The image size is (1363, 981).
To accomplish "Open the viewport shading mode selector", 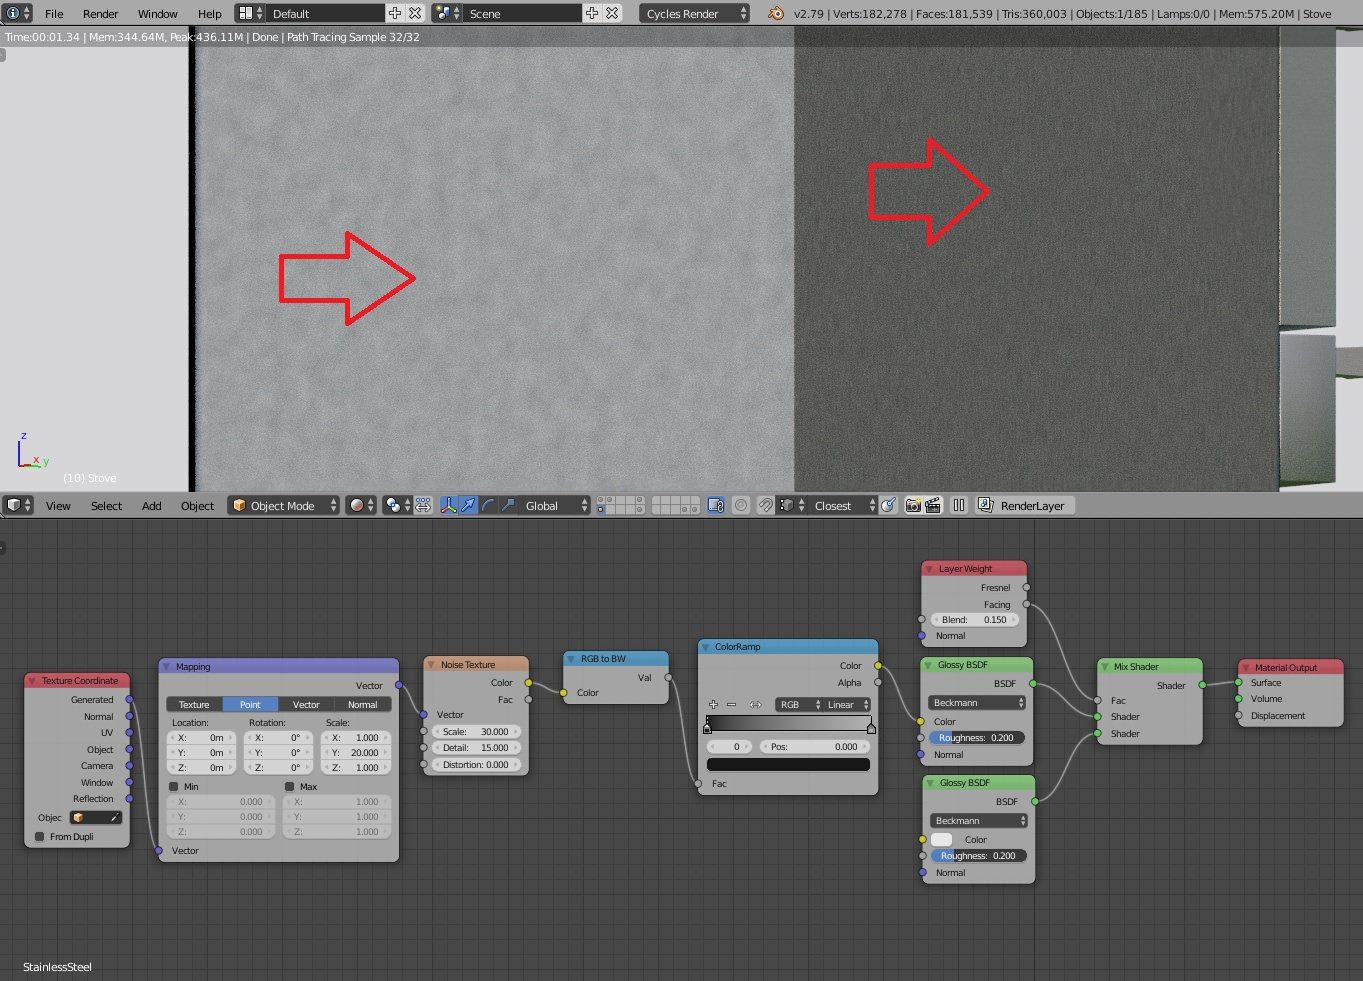I will (x=361, y=505).
